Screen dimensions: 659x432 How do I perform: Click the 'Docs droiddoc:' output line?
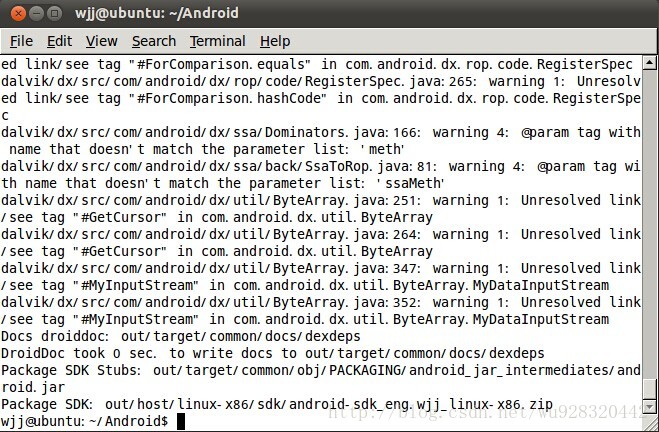[180, 336]
